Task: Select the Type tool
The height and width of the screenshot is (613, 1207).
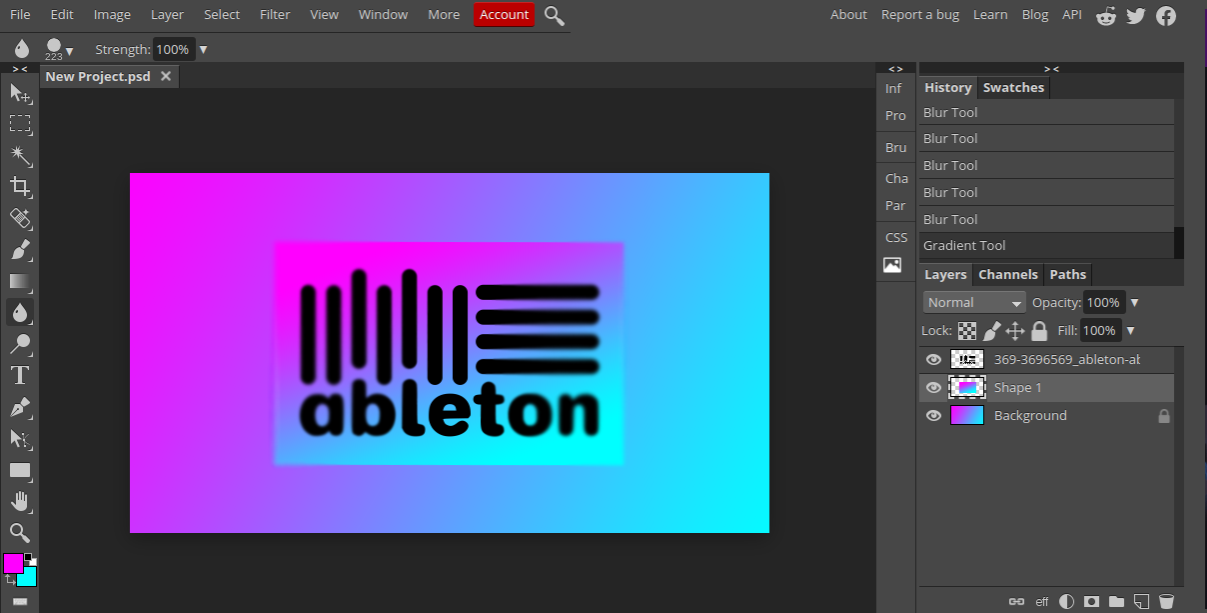Action: (x=19, y=375)
